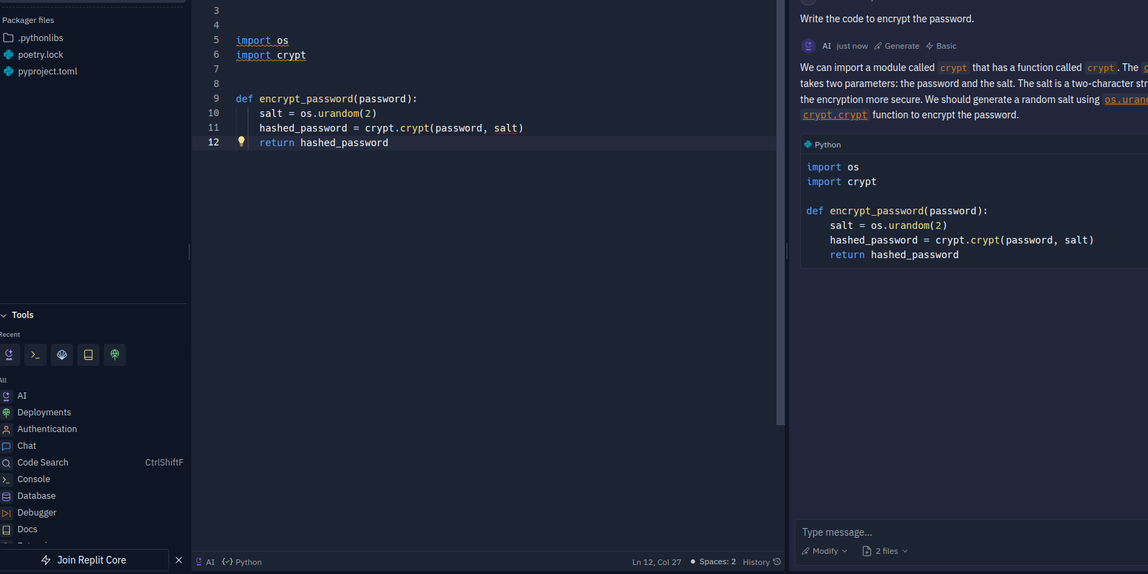Click the editor vertical scrollbar
This screenshot has width=1148, height=574.
pyautogui.click(x=780, y=212)
